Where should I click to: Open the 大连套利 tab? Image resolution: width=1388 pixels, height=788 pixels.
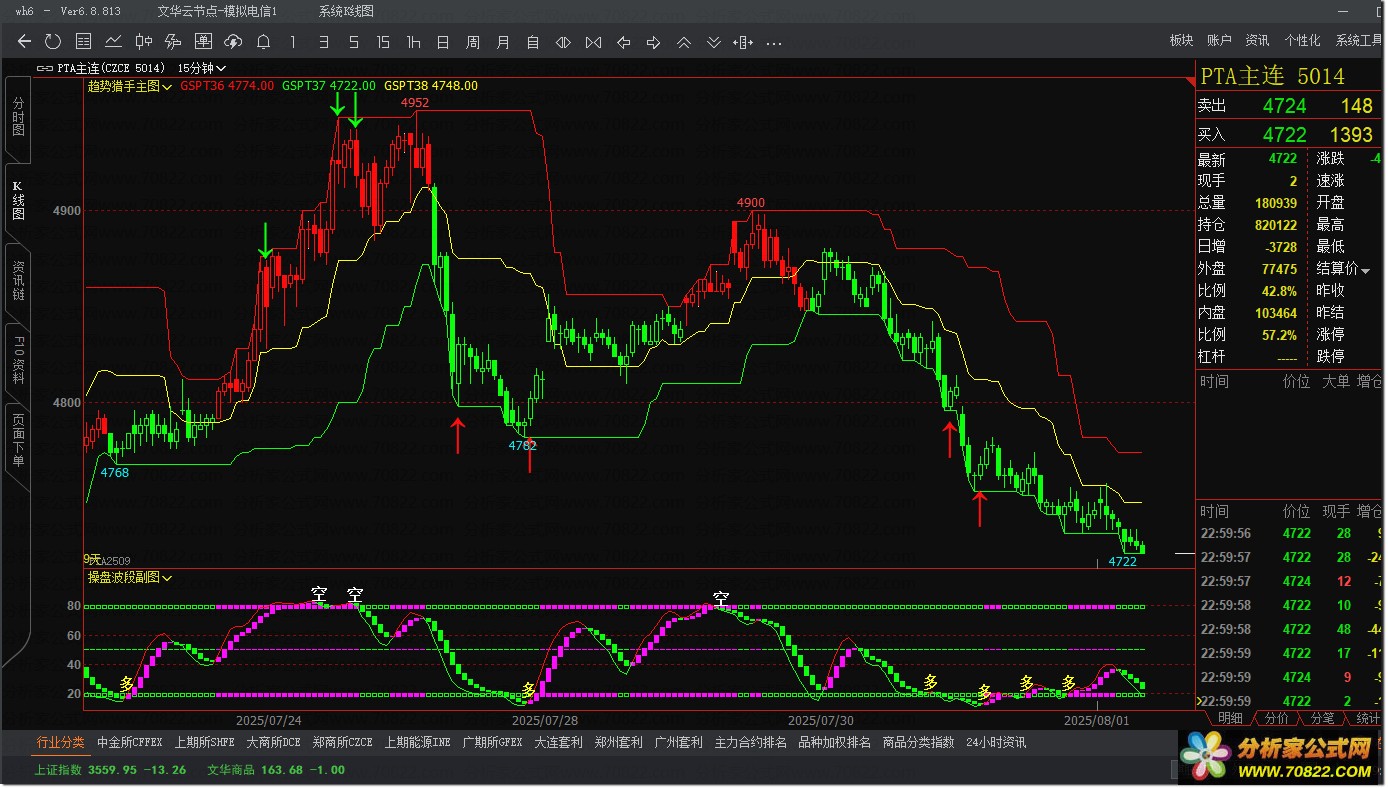(x=558, y=743)
